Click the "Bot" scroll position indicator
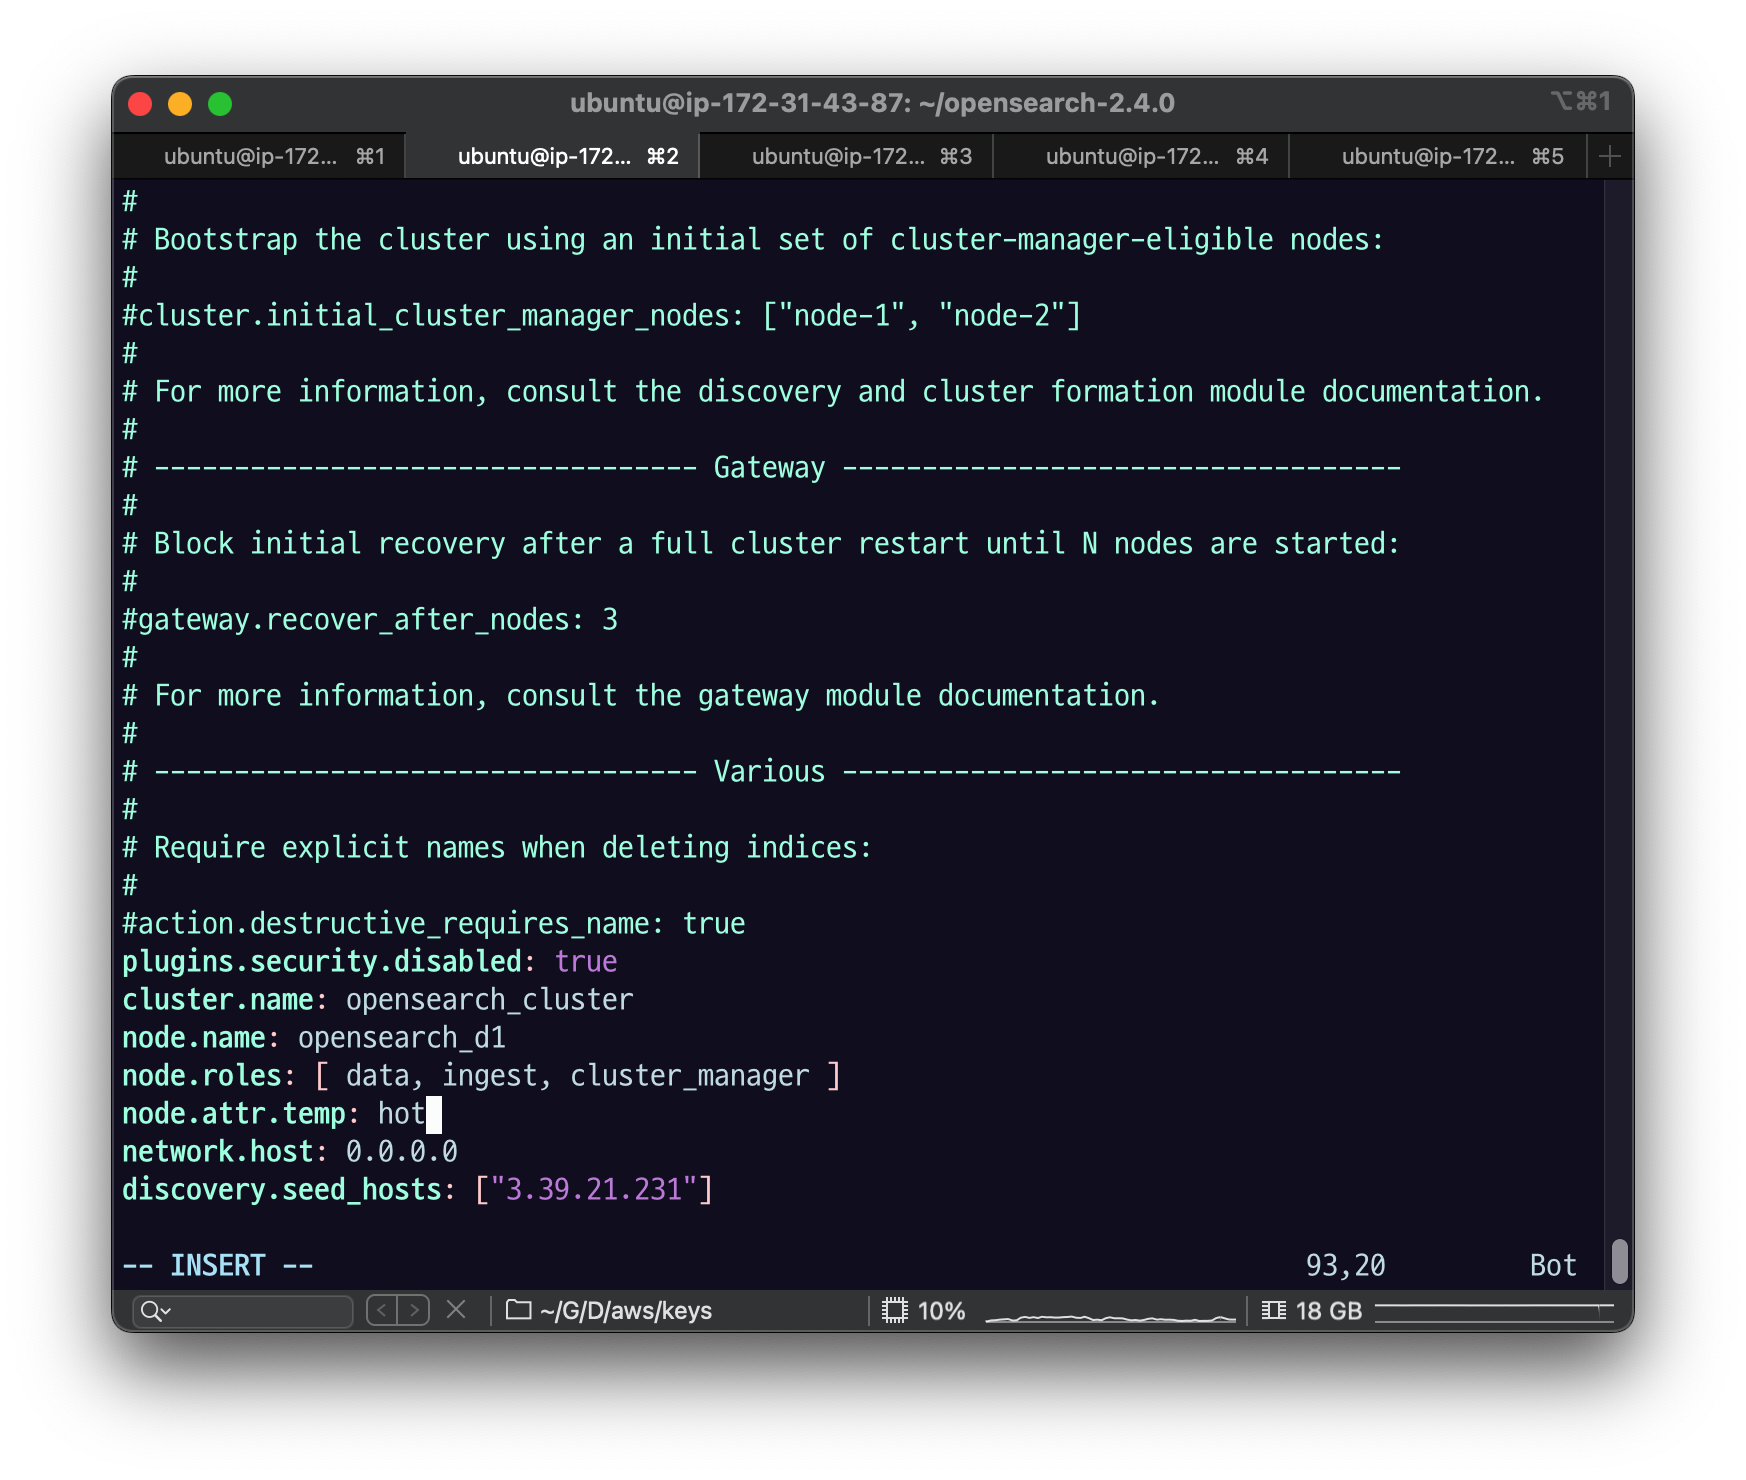The height and width of the screenshot is (1480, 1746). point(1553,1265)
